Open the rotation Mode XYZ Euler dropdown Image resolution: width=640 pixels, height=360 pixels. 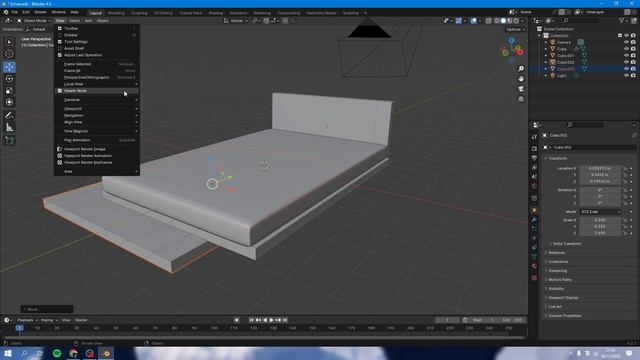pyautogui.click(x=600, y=211)
